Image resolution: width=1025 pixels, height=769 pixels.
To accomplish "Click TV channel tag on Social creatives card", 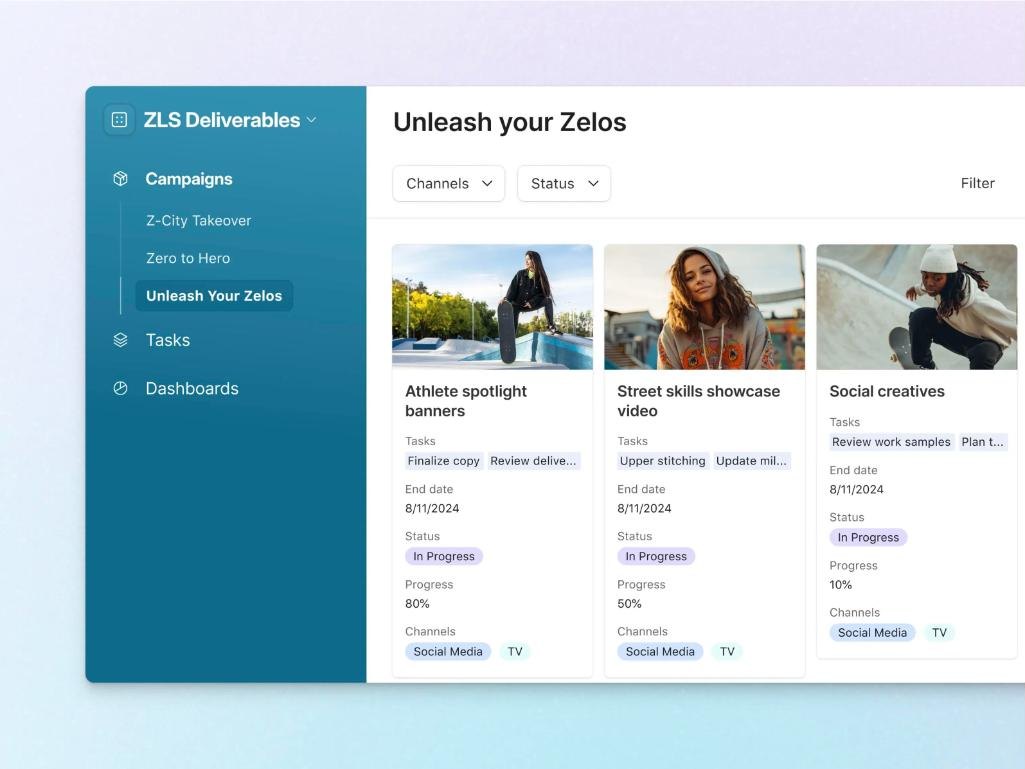I will coord(939,632).
